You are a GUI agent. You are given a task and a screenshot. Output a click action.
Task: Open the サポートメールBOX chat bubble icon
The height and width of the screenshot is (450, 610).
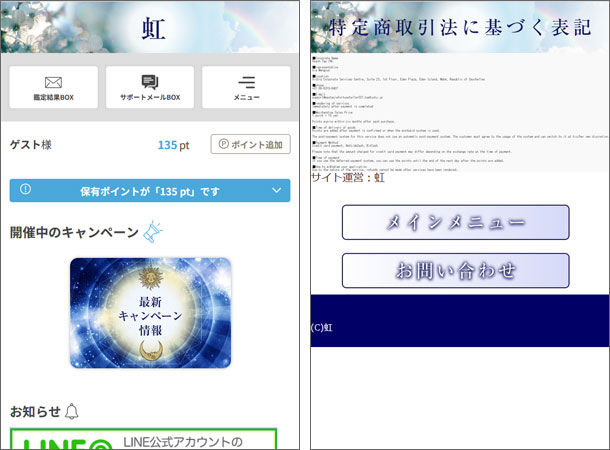(x=150, y=81)
